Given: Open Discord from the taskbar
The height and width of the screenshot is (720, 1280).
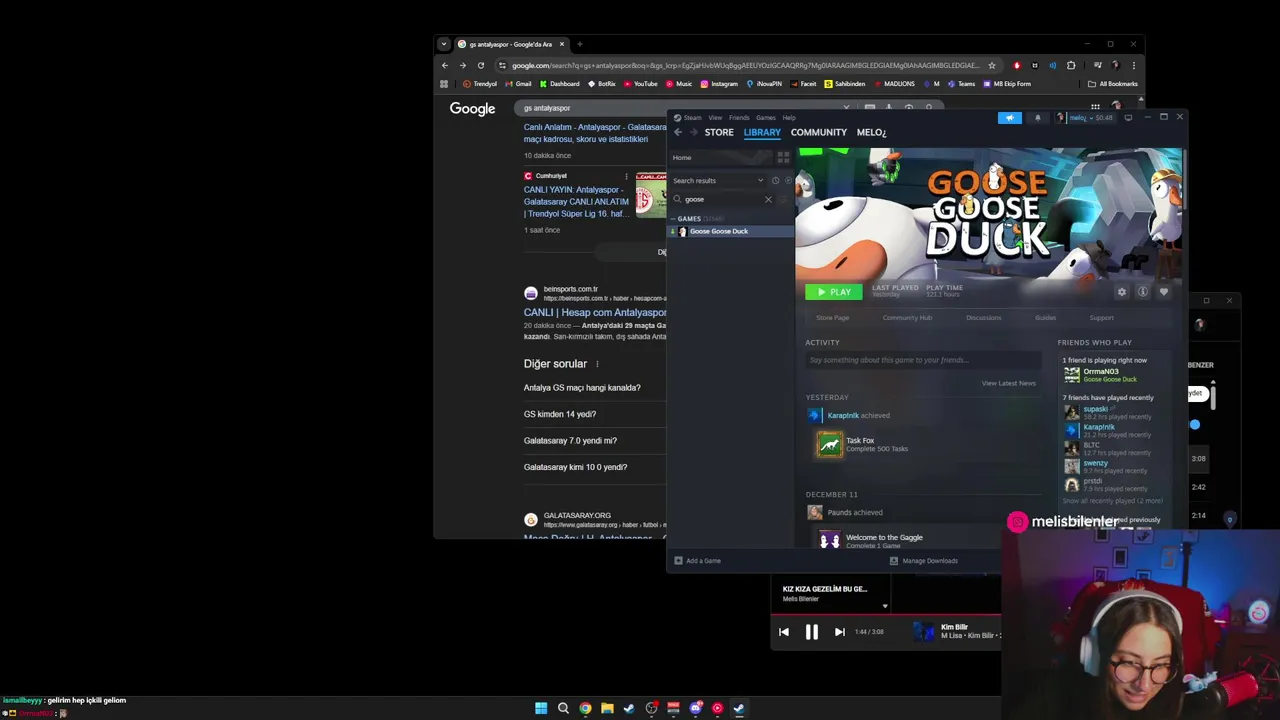Looking at the screenshot, I should [695, 708].
